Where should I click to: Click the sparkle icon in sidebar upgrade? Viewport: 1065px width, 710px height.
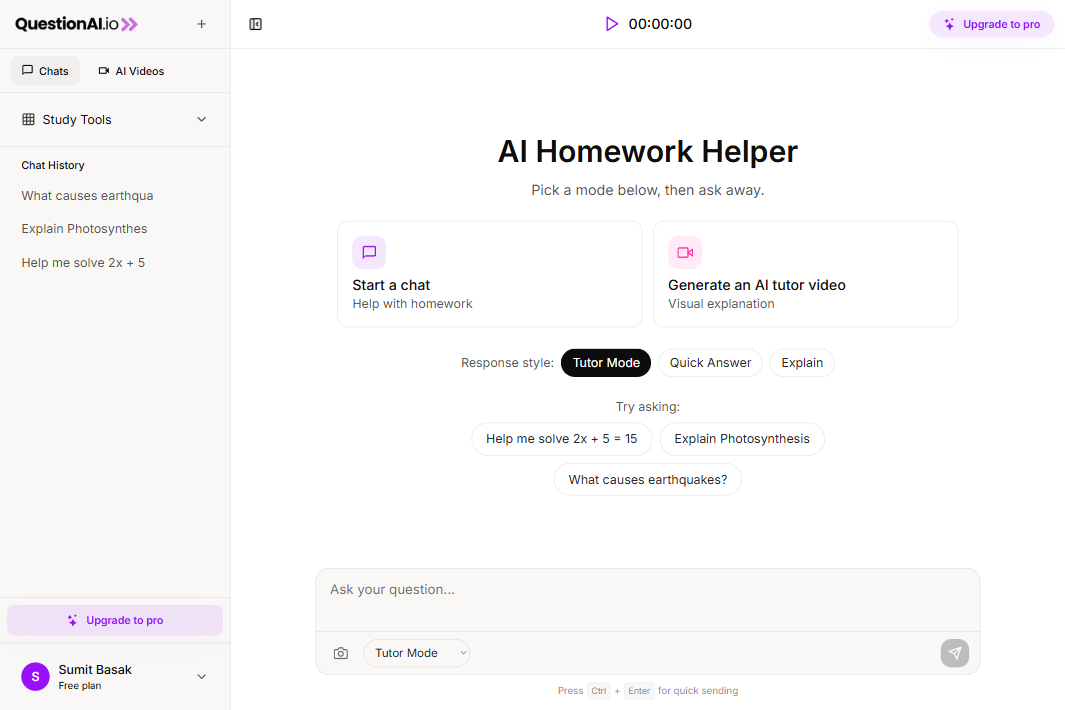click(73, 620)
